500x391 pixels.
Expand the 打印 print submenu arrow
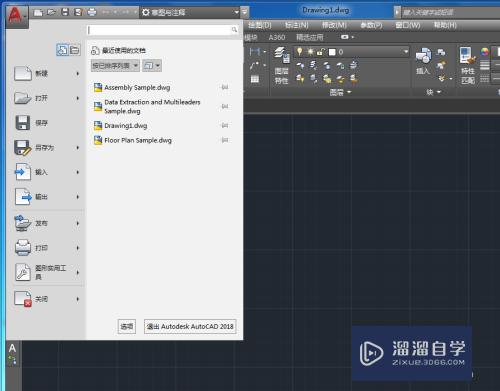pos(78,248)
